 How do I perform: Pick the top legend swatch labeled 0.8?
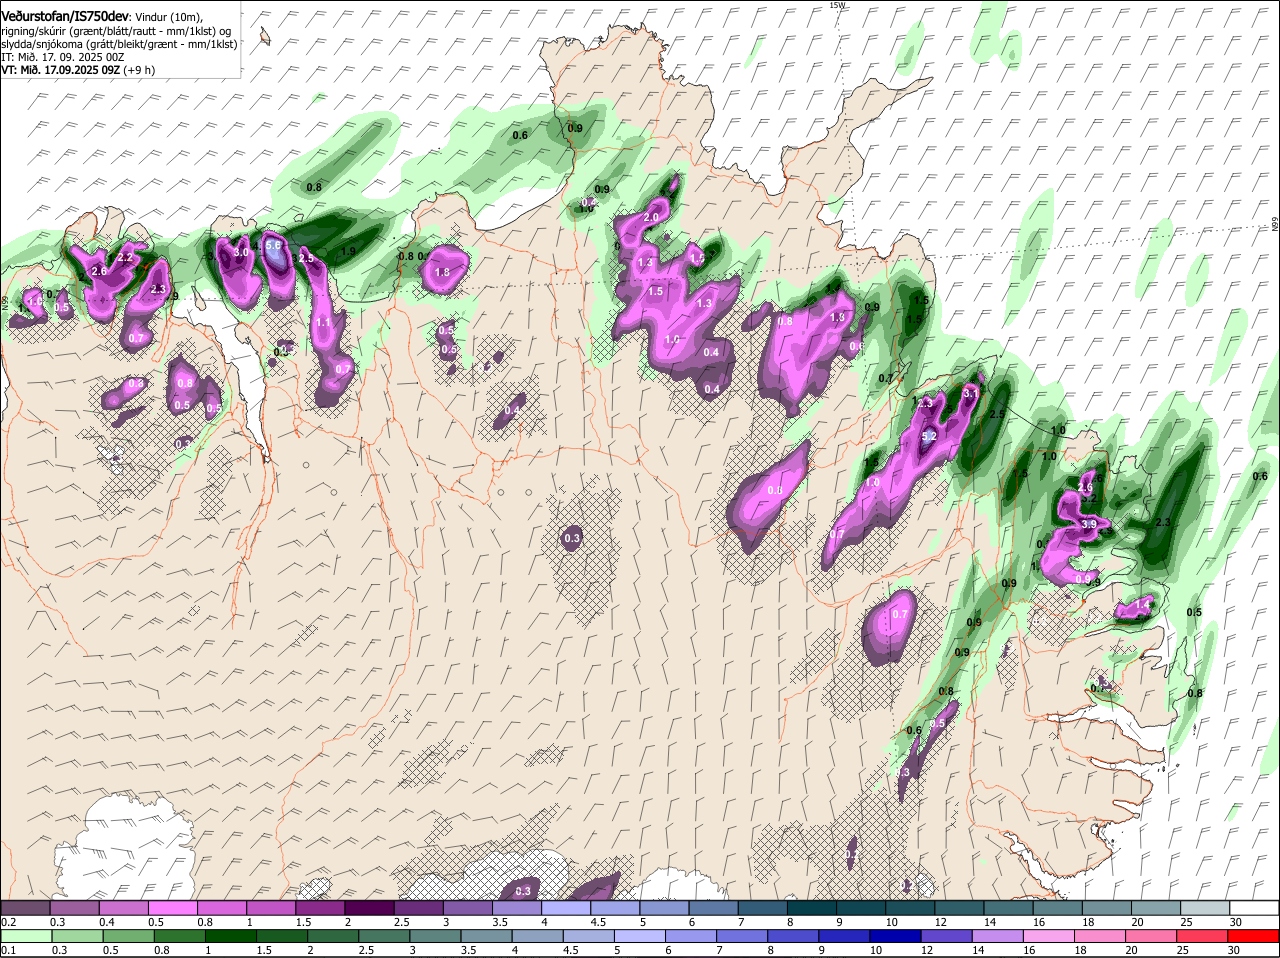click(x=221, y=907)
